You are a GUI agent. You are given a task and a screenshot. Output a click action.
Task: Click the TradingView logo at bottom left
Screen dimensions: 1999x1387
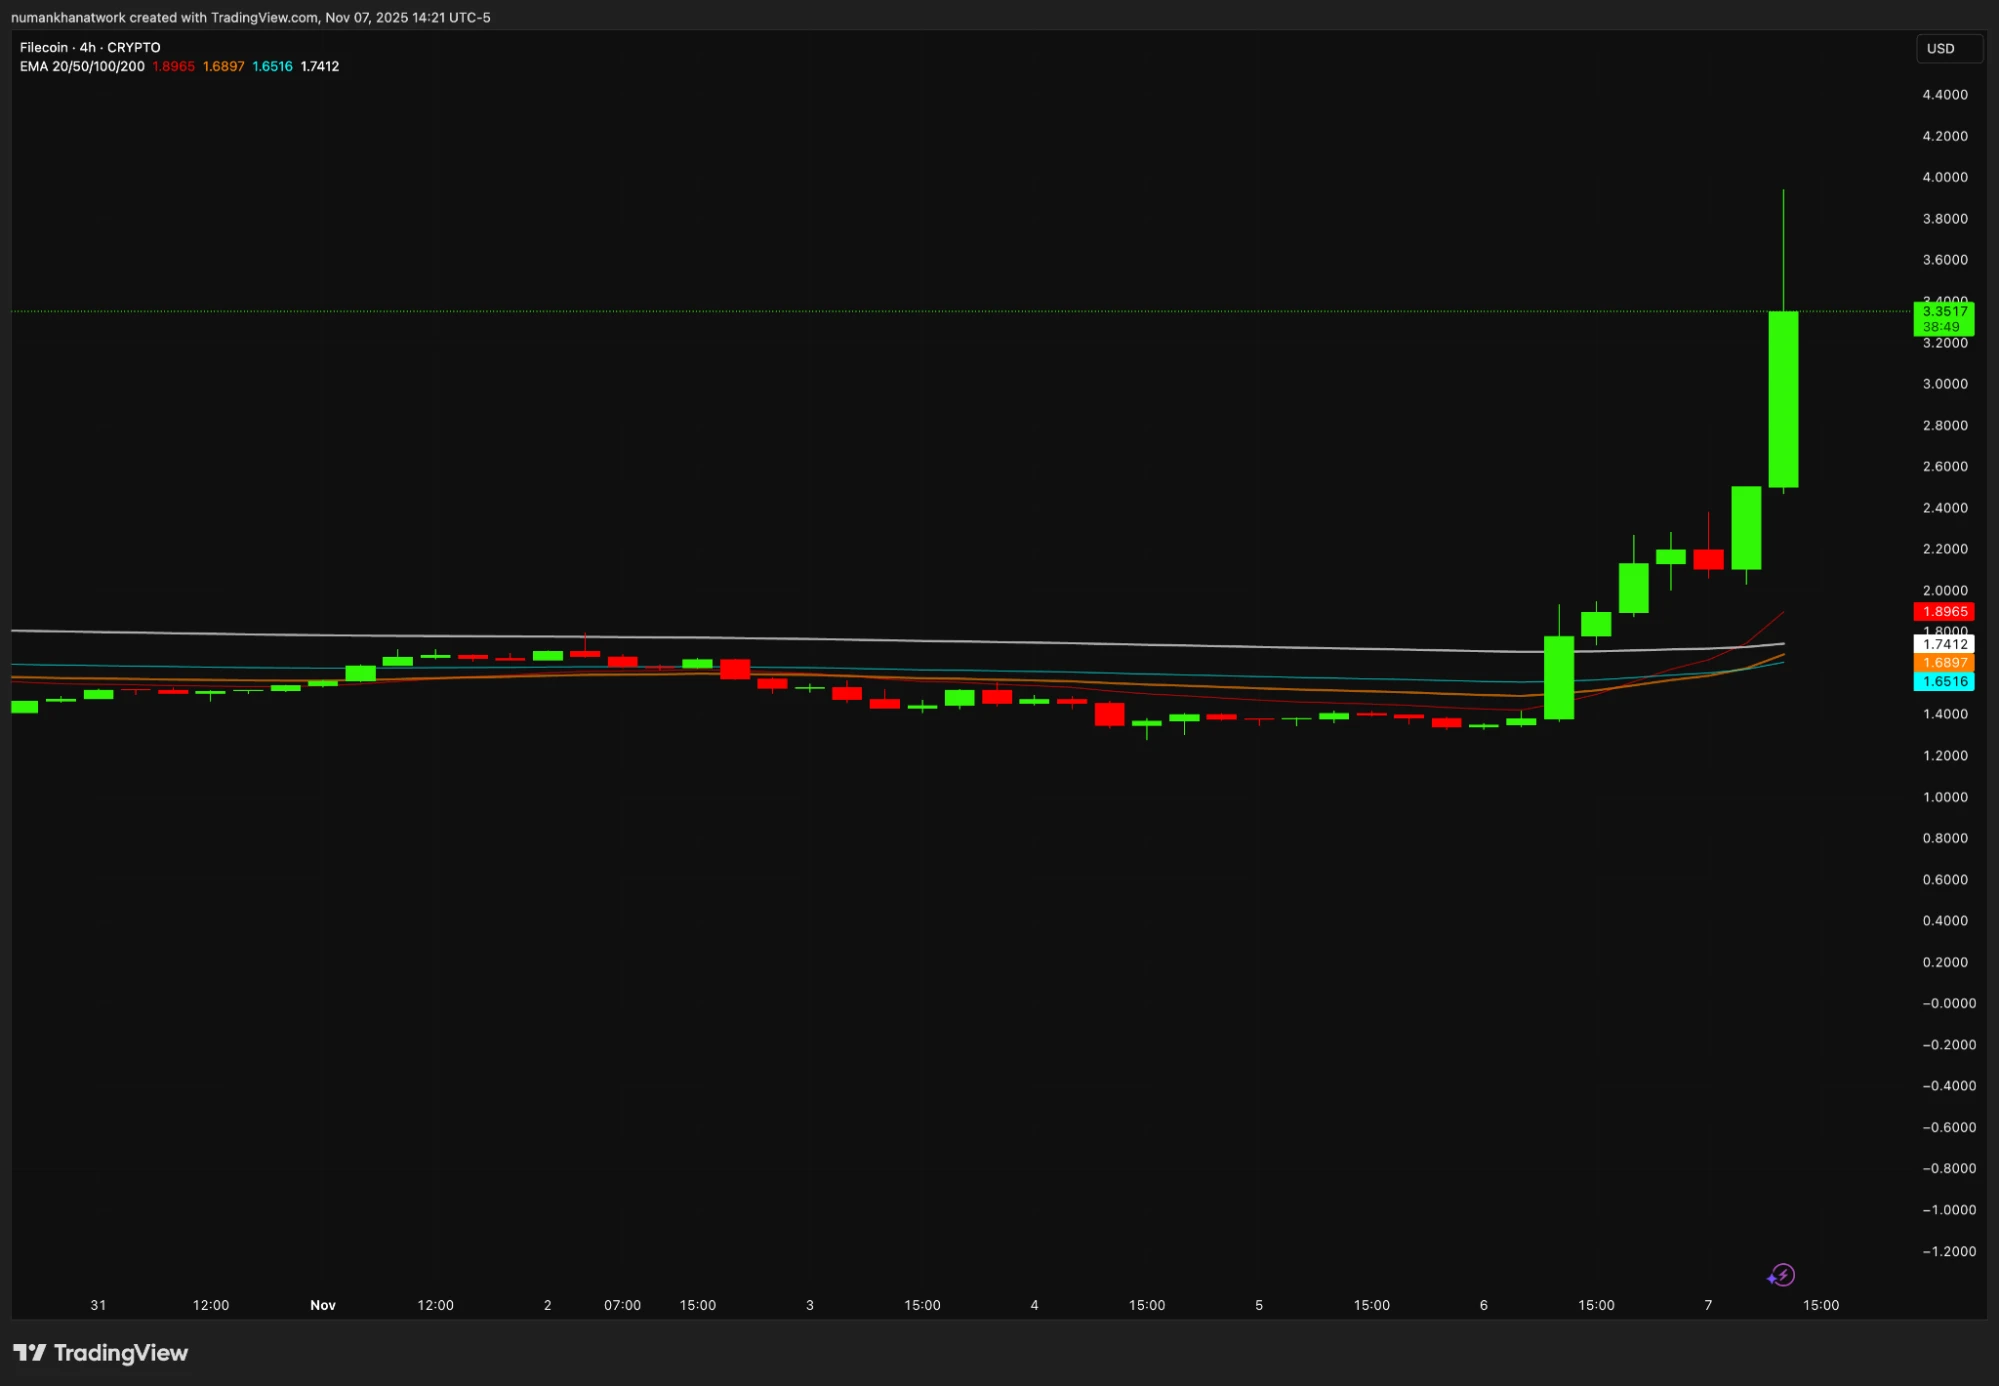(x=101, y=1353)
